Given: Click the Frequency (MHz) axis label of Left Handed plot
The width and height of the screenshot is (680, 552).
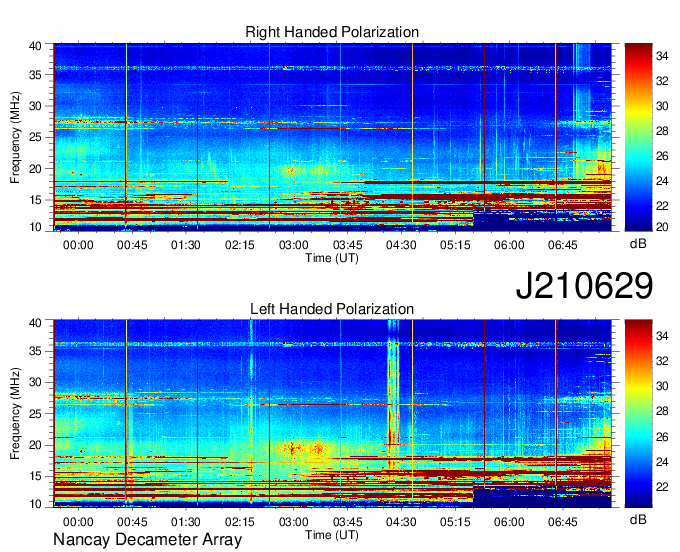Looking at the screenshot, I should (15, 414).
